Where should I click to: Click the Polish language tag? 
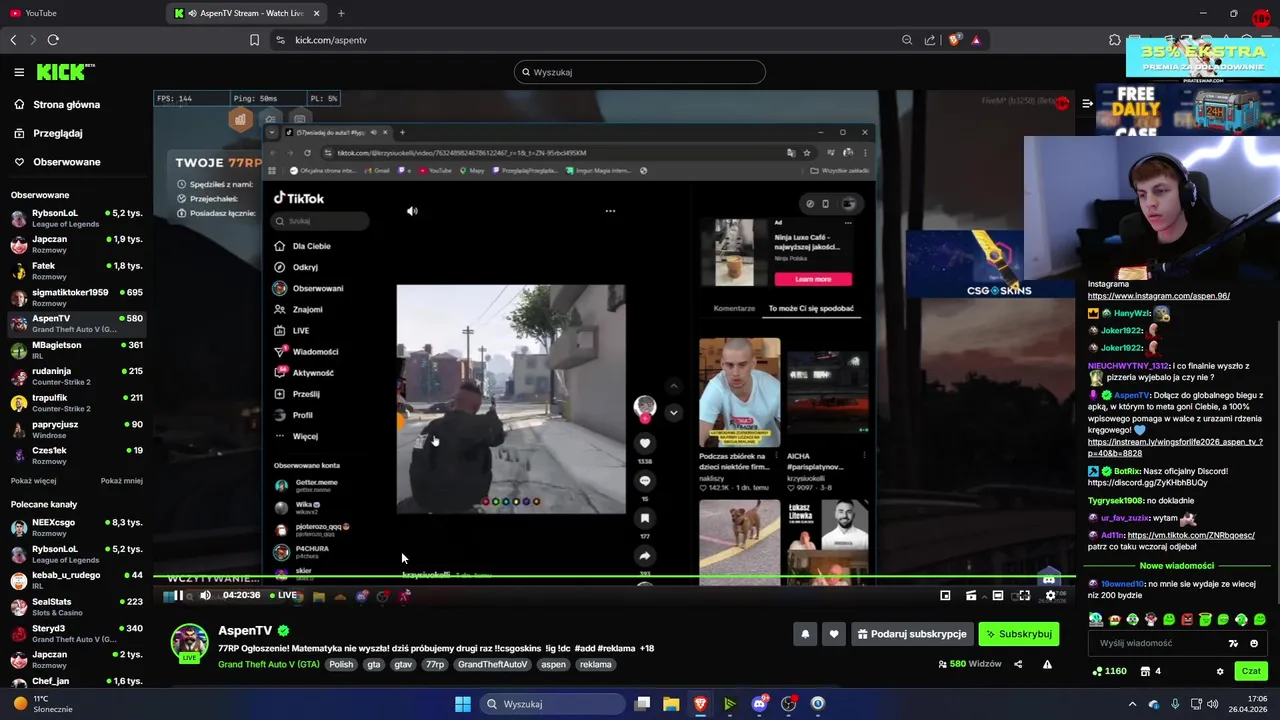point(341,664)
